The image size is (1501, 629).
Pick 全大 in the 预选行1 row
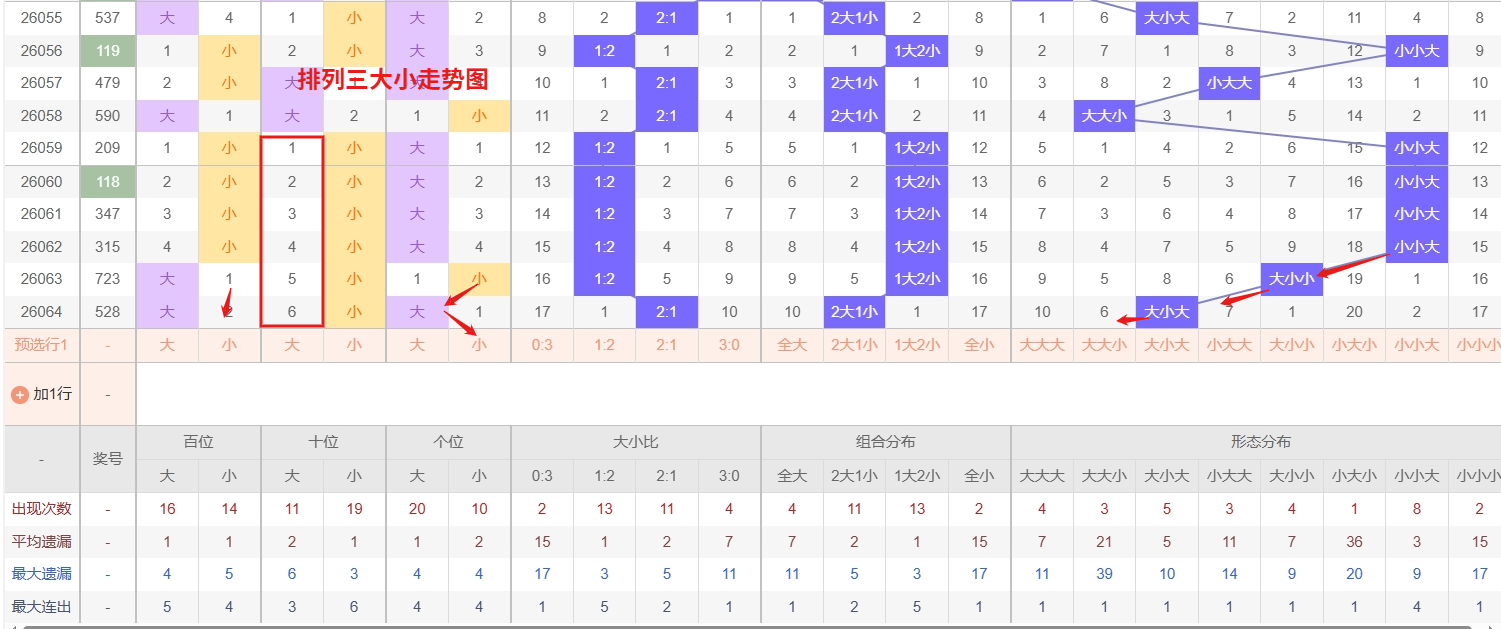coord(792,345)
